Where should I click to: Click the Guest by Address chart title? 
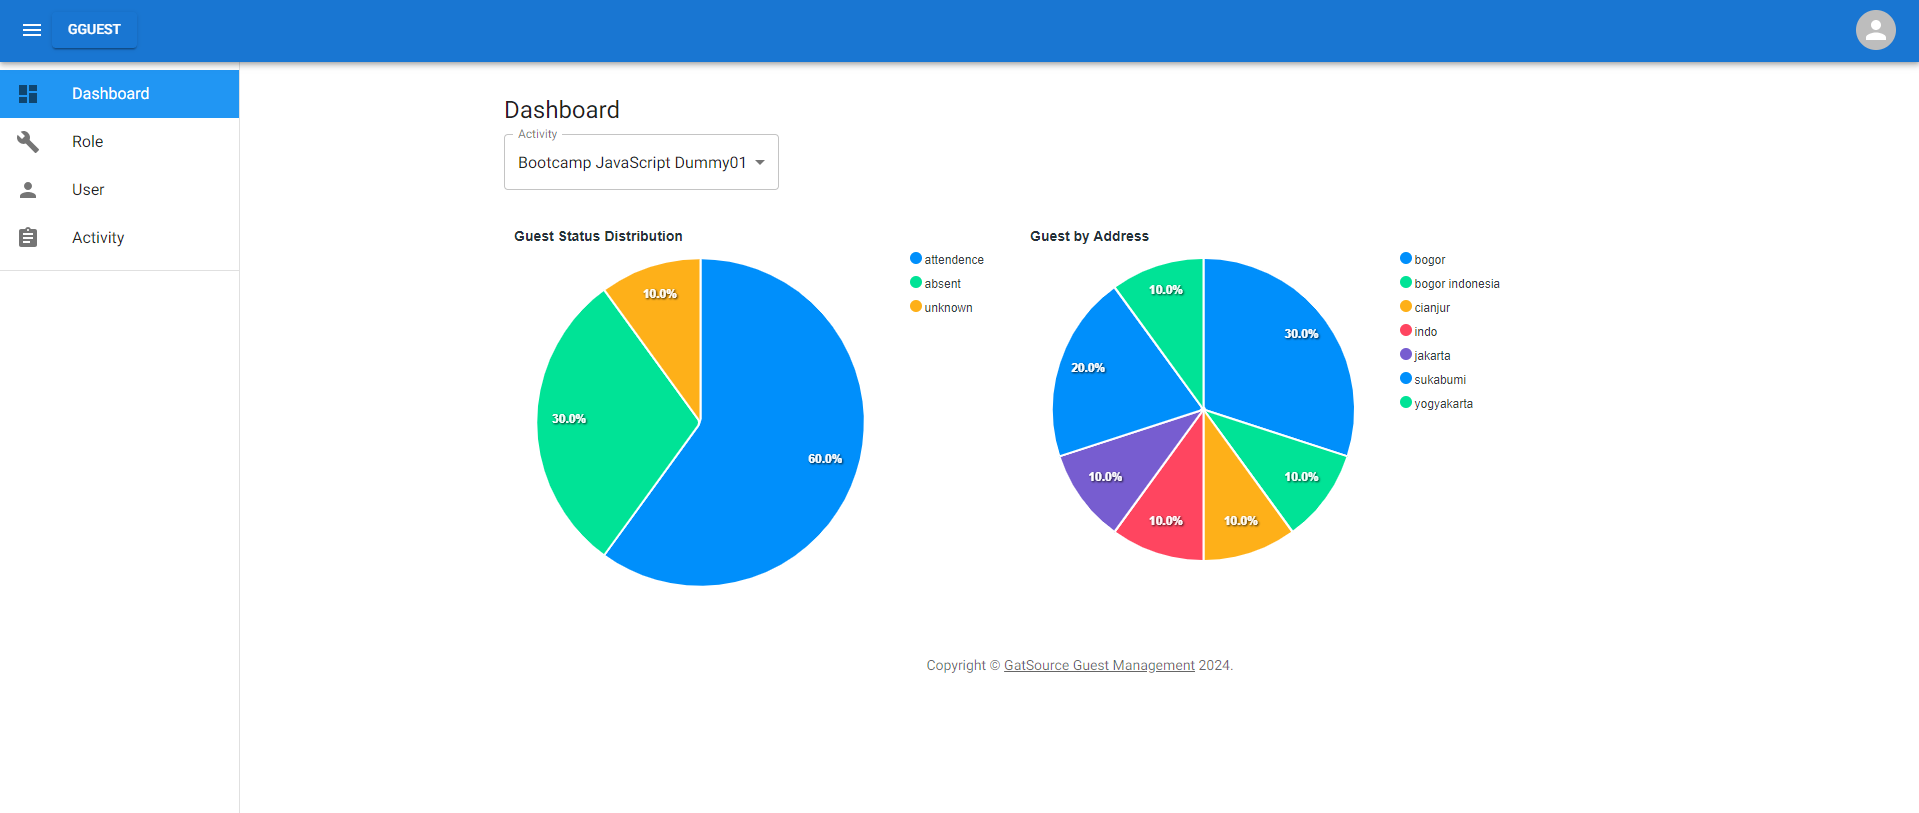click(x=1089, y=236)
